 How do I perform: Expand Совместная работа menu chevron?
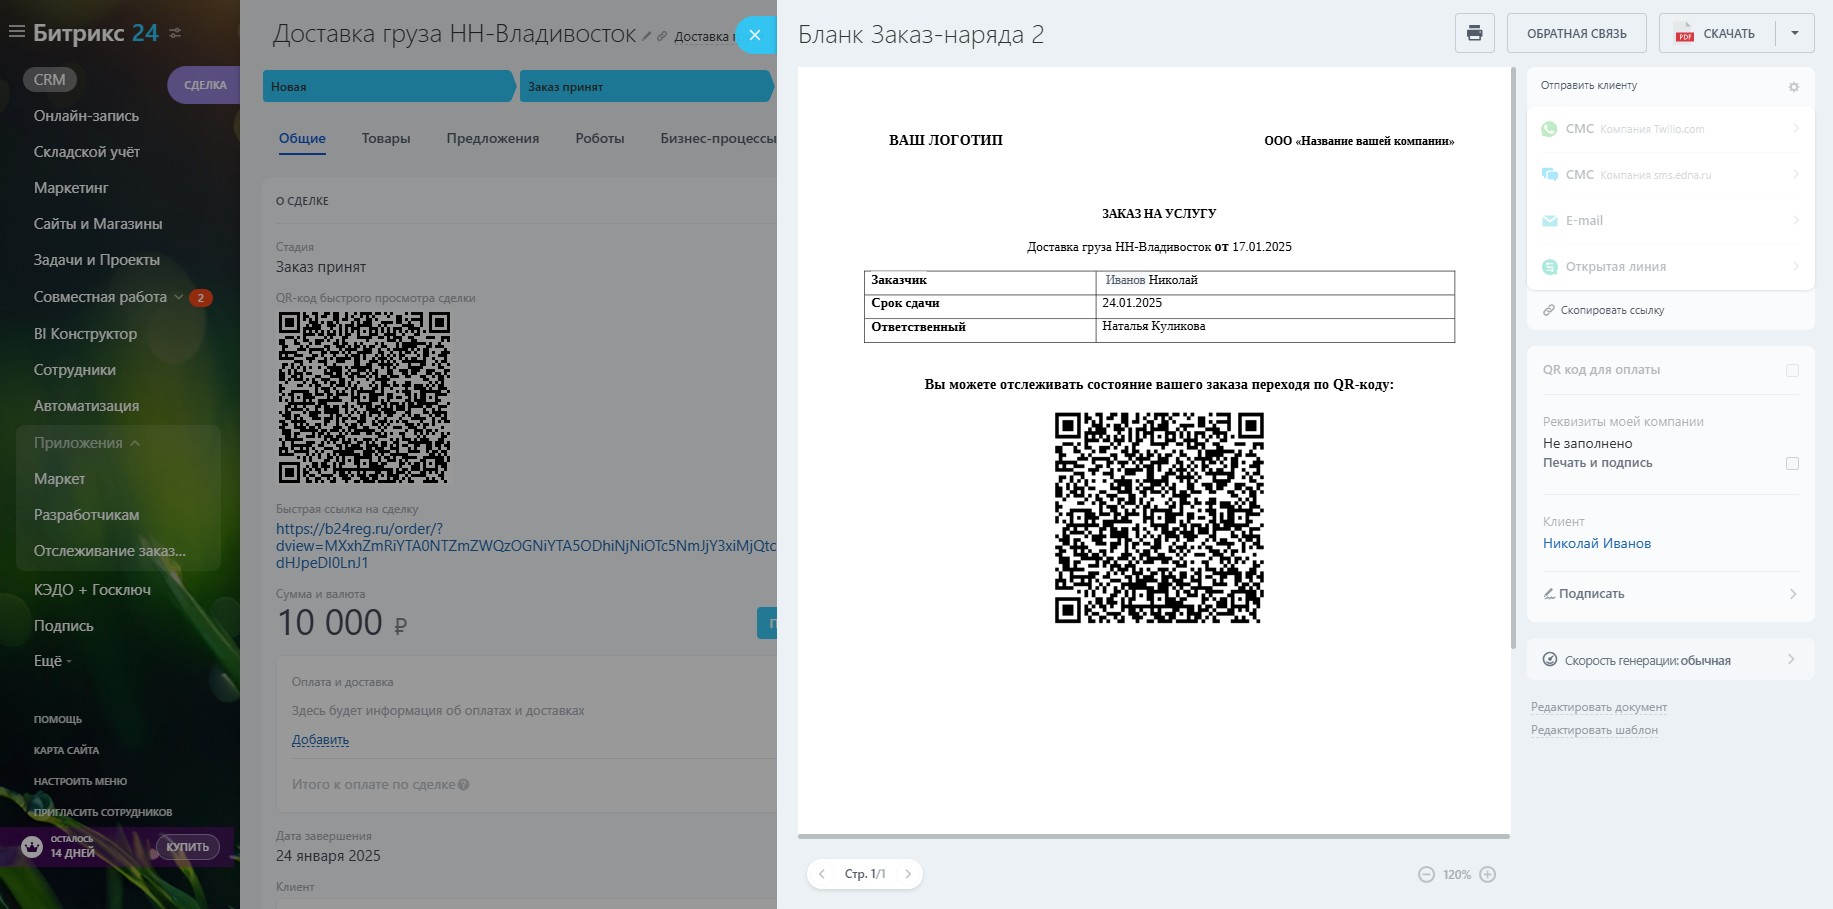pyautogui.click(x=179, y=297)
